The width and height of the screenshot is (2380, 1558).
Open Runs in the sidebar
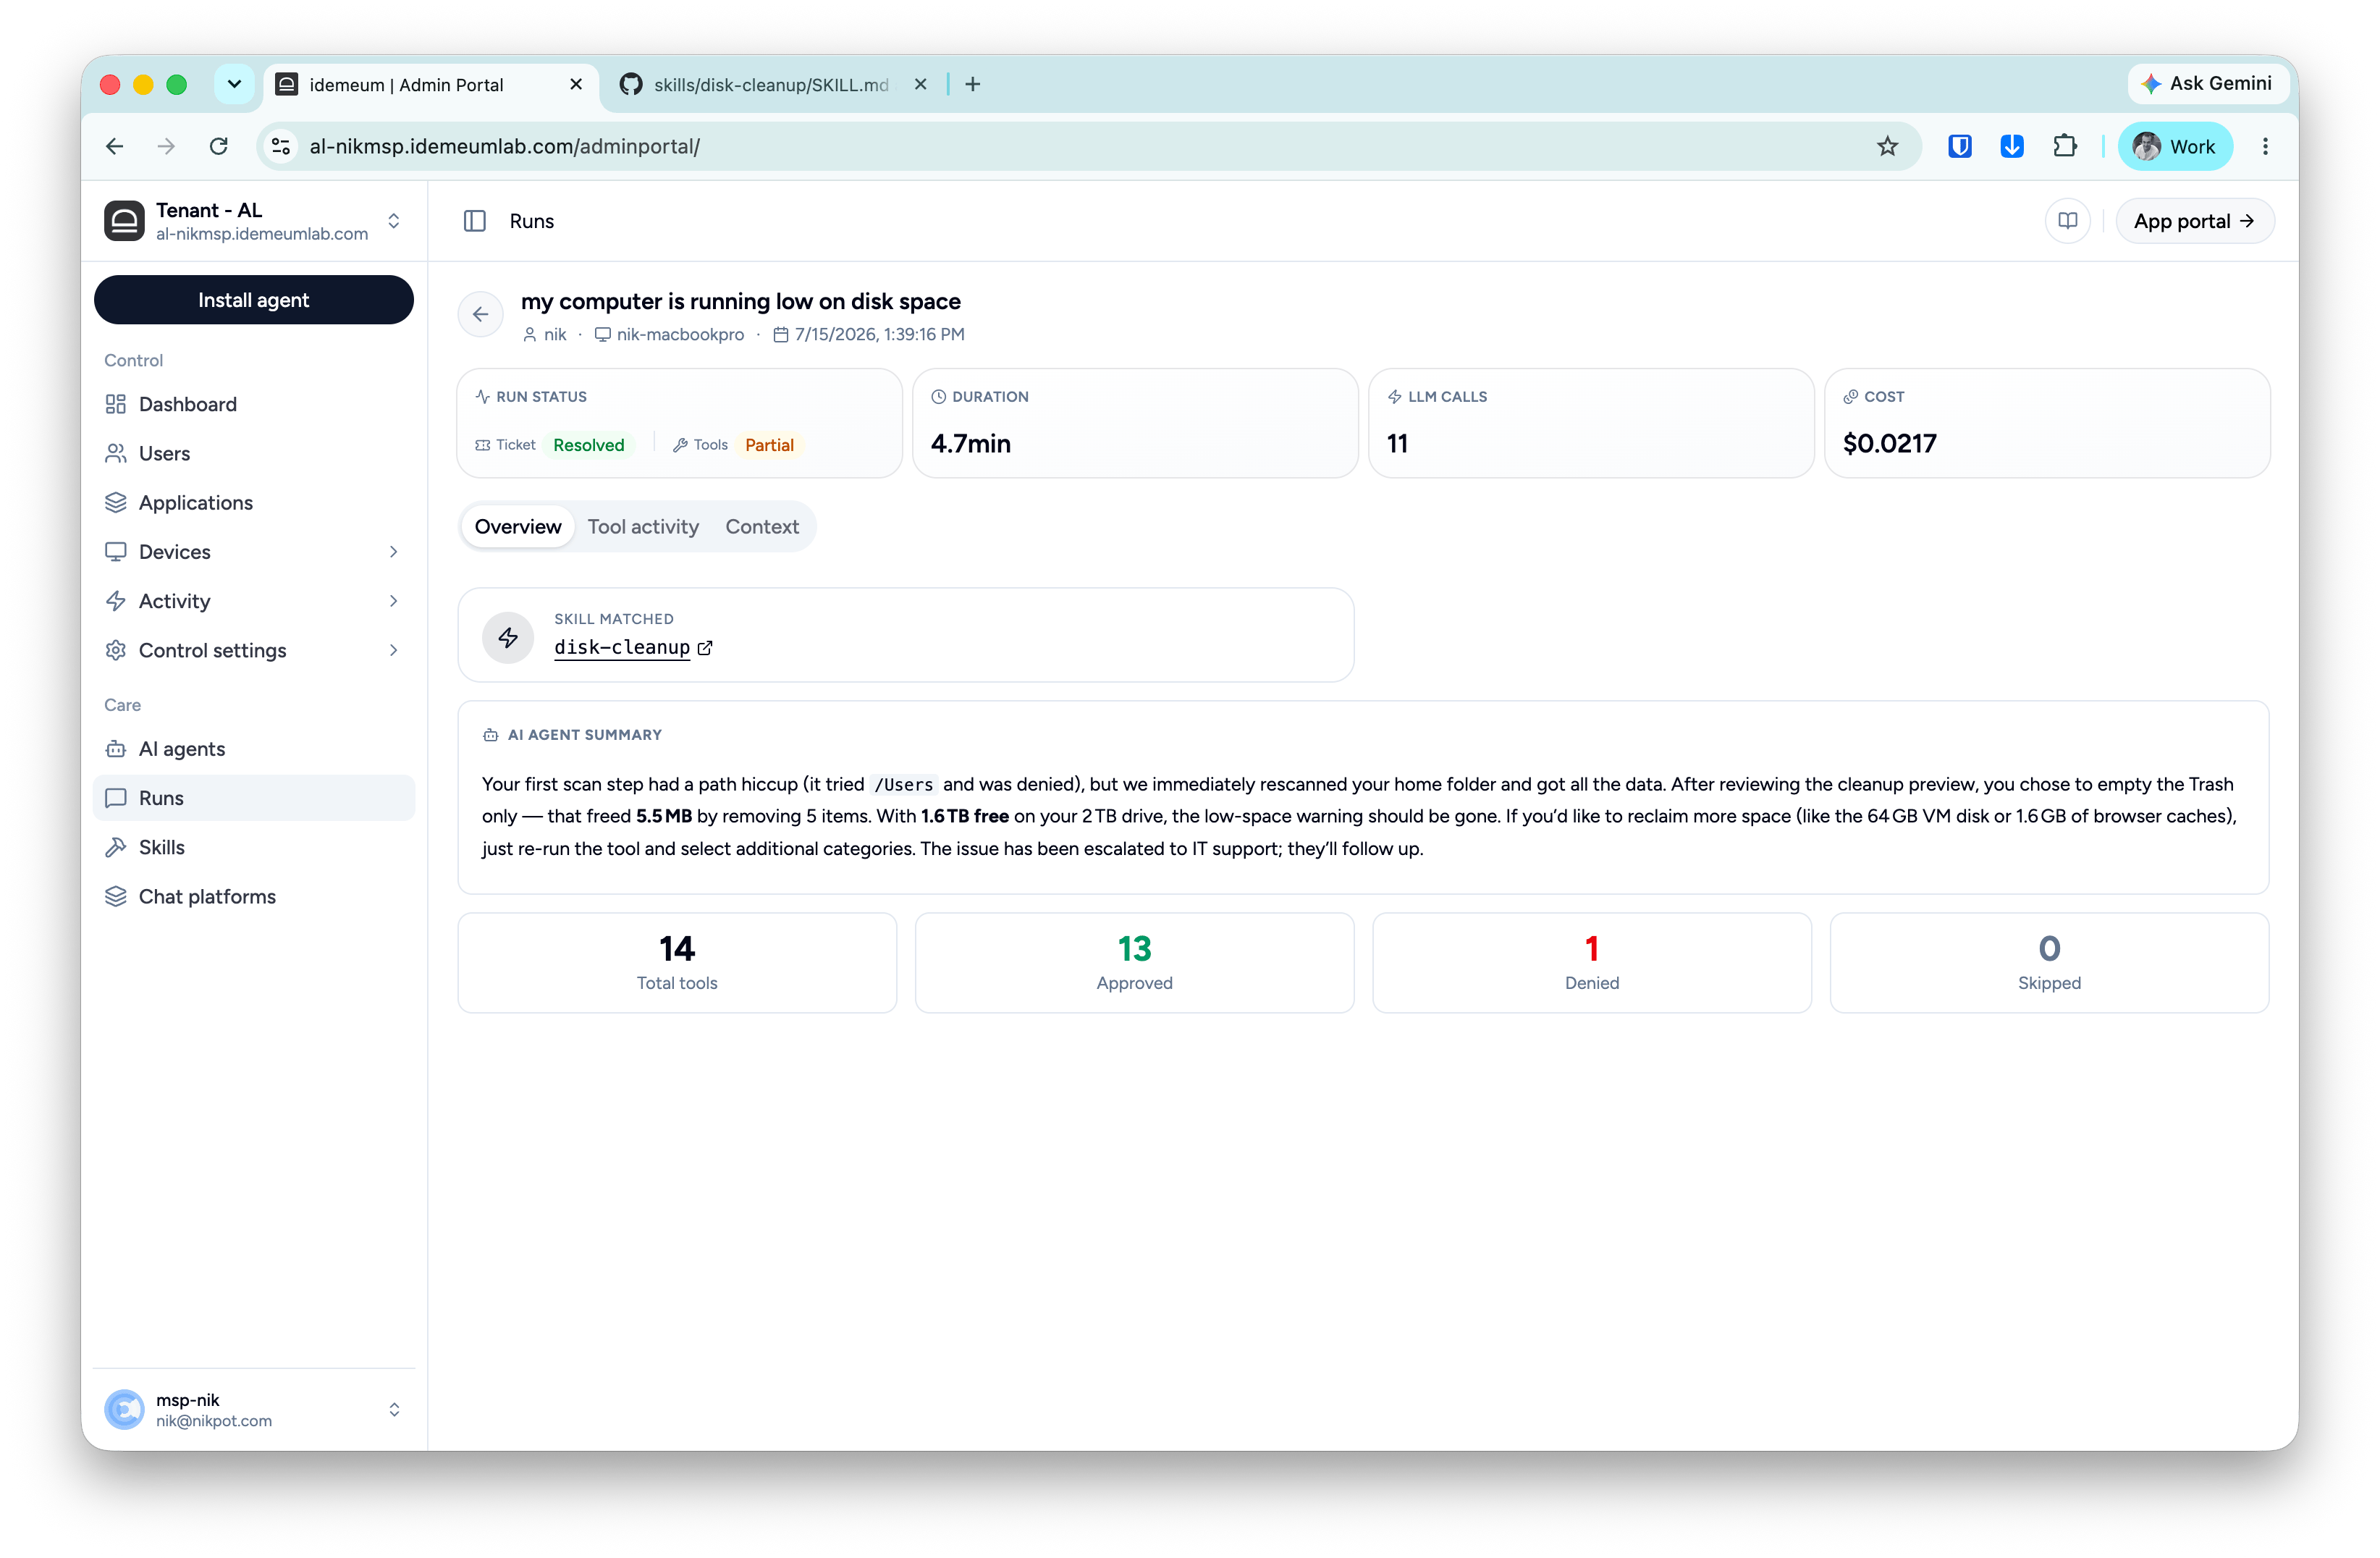click(254, 797)
